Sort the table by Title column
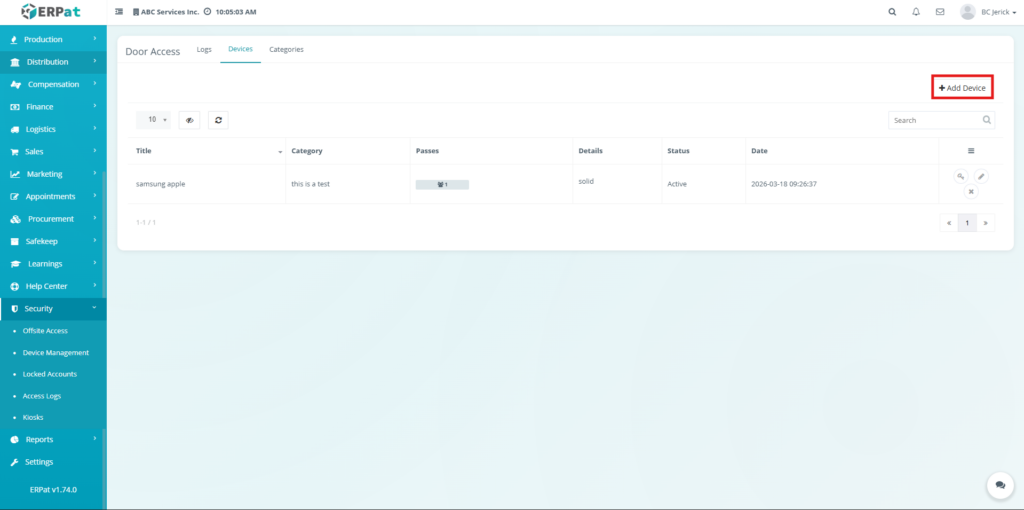This screenshot has height=510, width=1024. click(x=208, y=151)
